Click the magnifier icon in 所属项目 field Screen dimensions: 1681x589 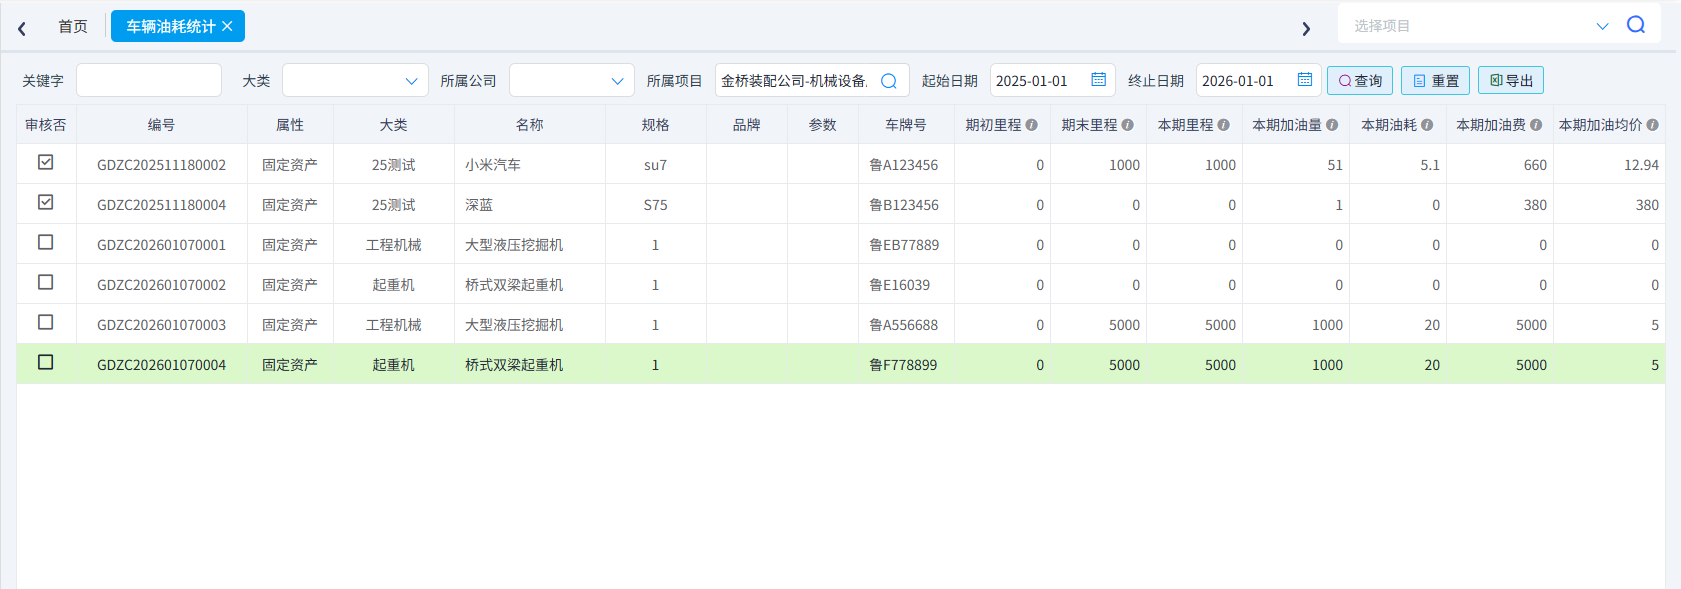point(888,81)
